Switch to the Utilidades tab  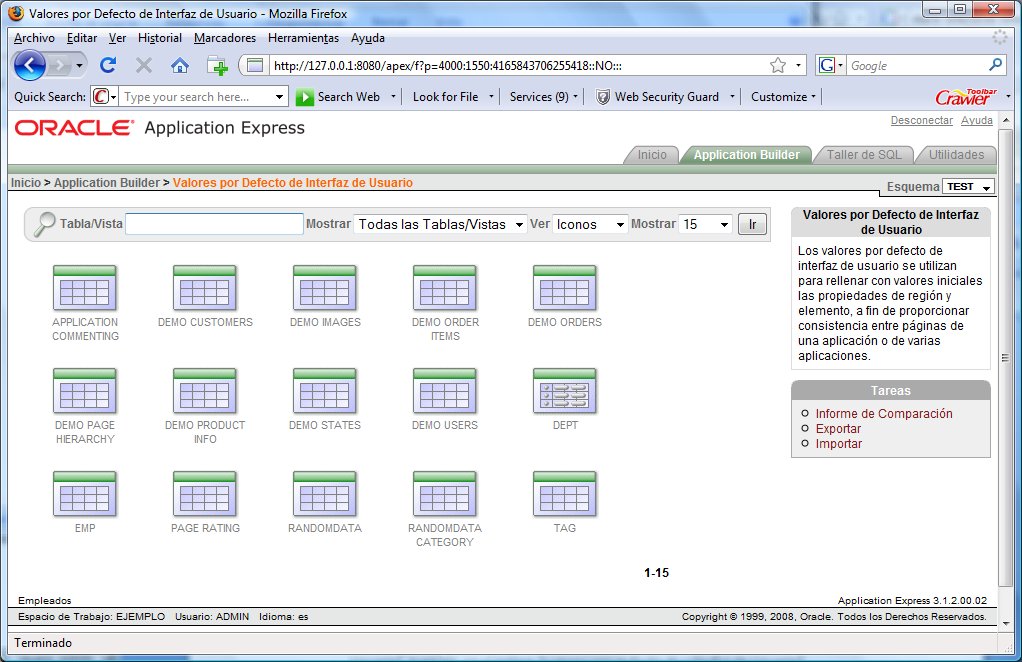pyautogui.click(x=956, y=155)
